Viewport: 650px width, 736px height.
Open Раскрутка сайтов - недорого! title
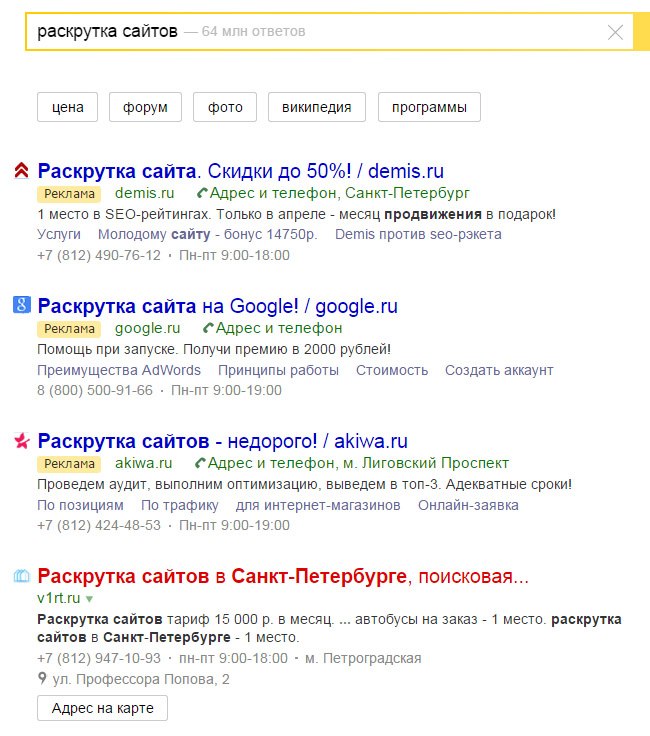(x=222, y=441)
